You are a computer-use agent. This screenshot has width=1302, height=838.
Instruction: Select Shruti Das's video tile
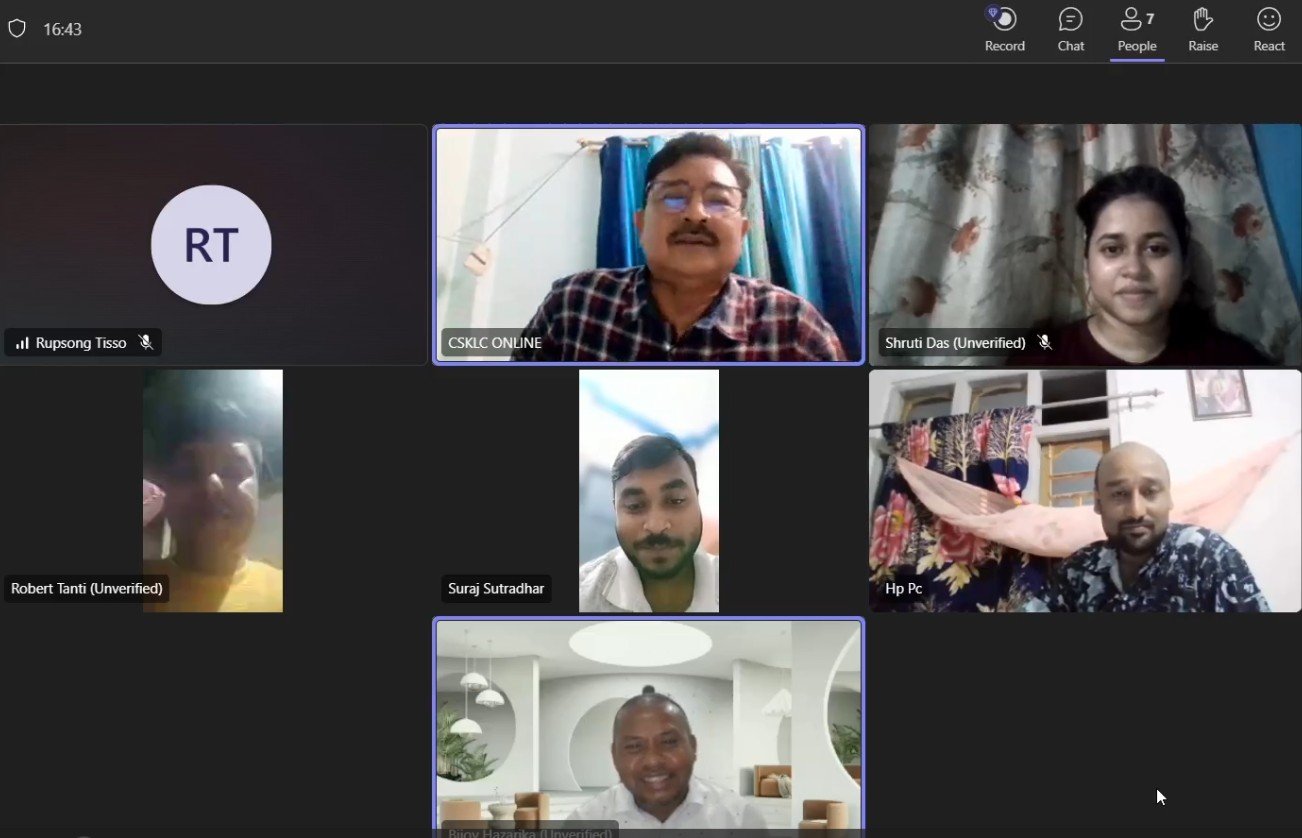point(1085,244)
